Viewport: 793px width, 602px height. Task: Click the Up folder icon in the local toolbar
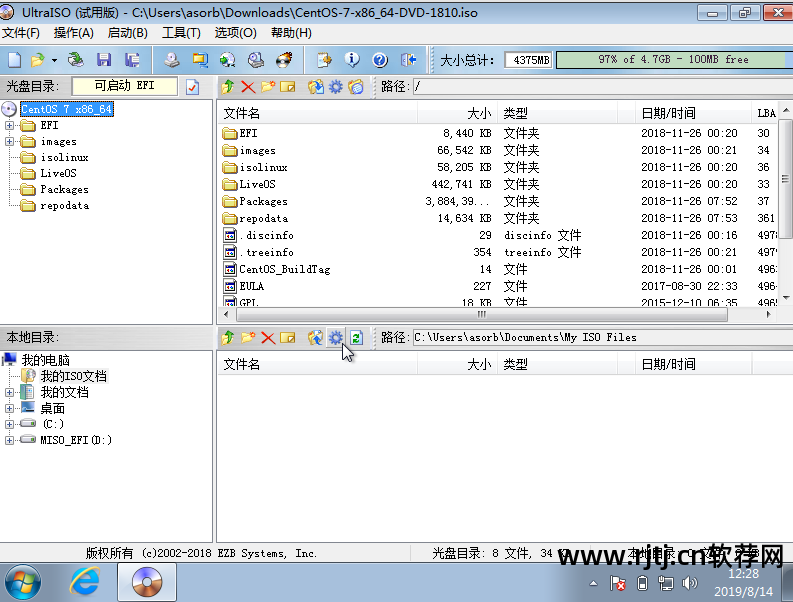(x=228, y=337)
